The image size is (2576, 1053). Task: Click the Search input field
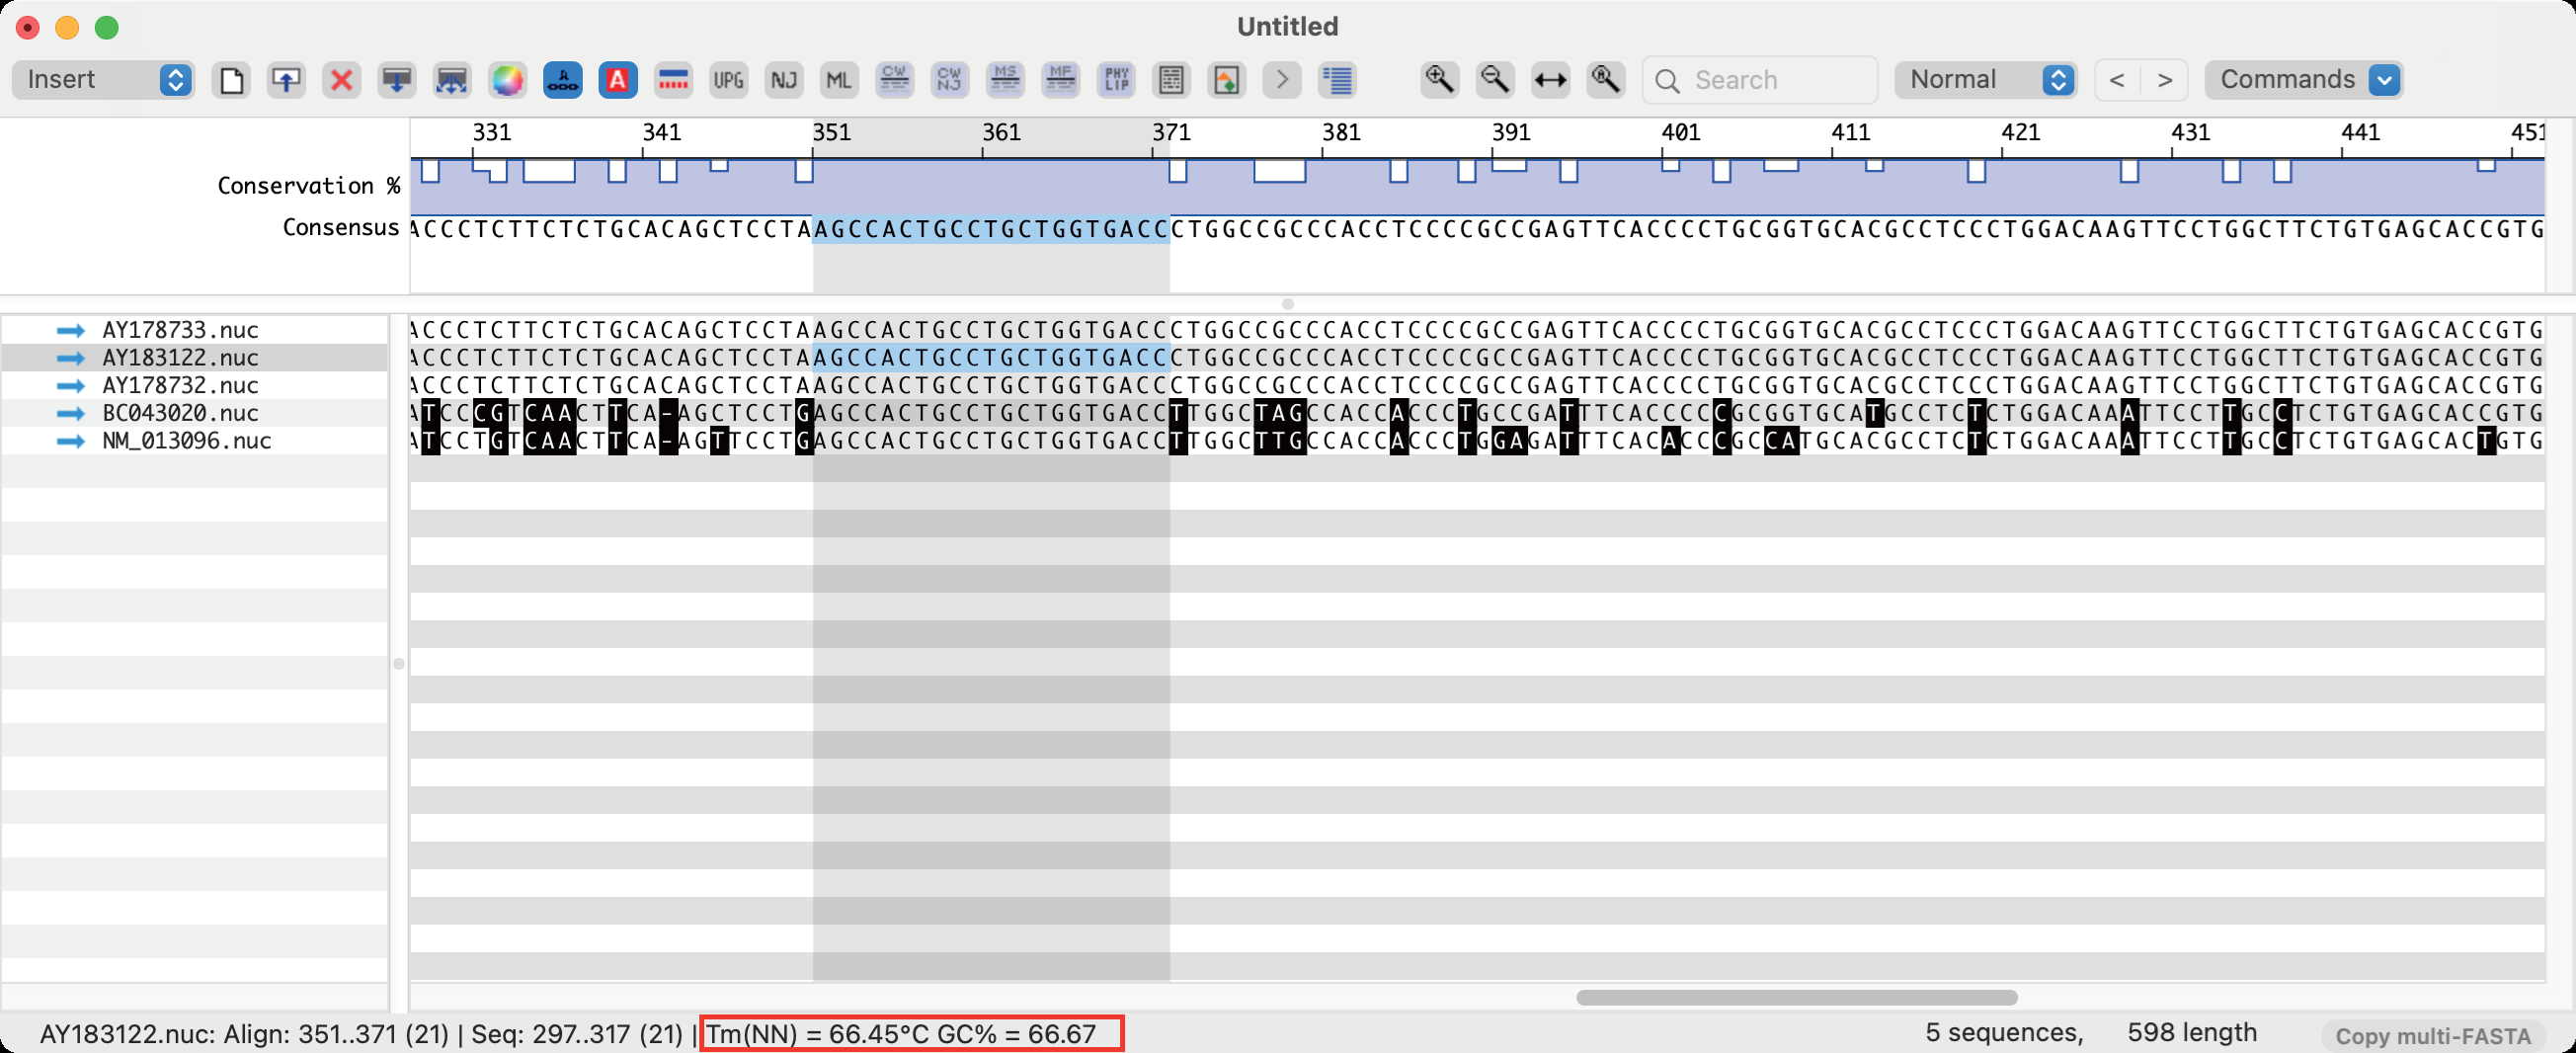point(1760,80)
